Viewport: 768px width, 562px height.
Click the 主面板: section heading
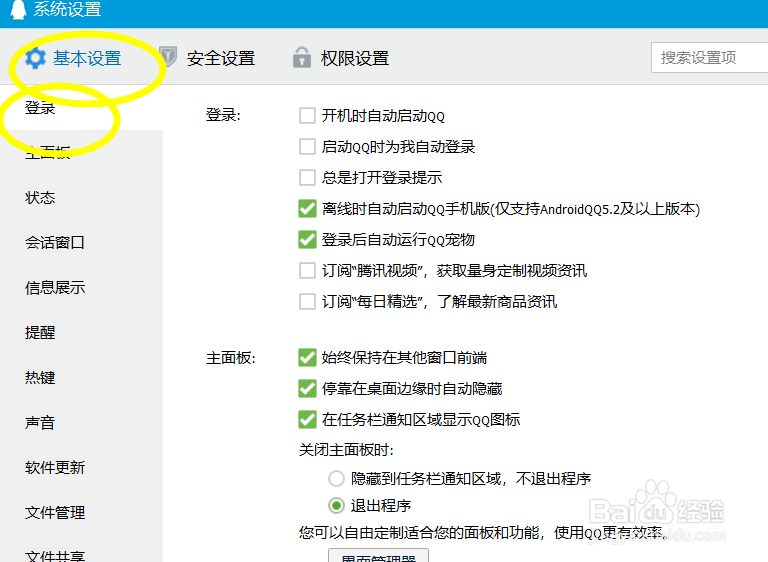tap(231, 358)
